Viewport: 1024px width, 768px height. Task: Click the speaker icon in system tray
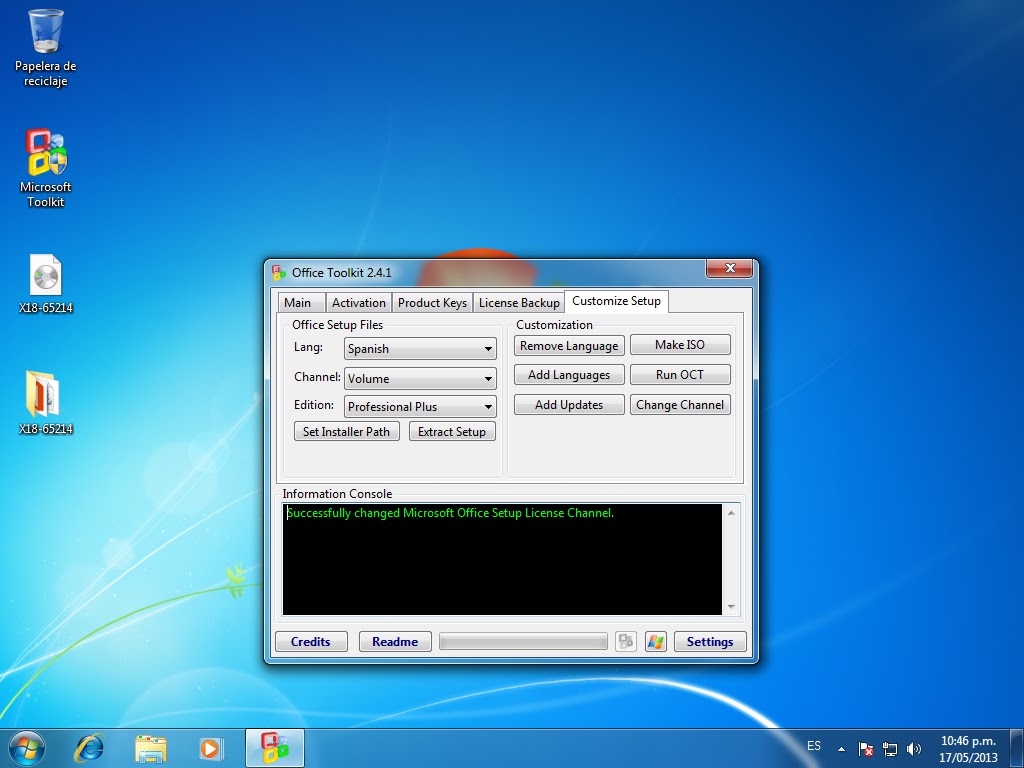[x=913, y=747]
